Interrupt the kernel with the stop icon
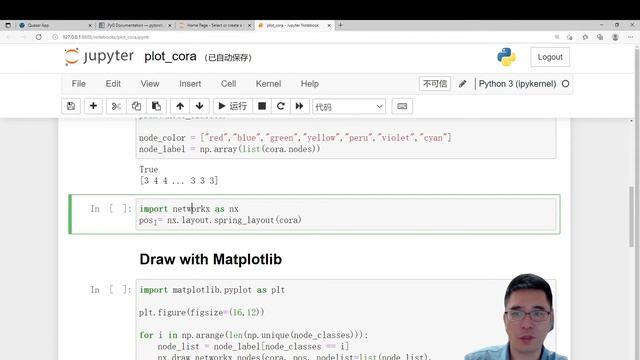 pyautogui.click(x=262, y=106)
